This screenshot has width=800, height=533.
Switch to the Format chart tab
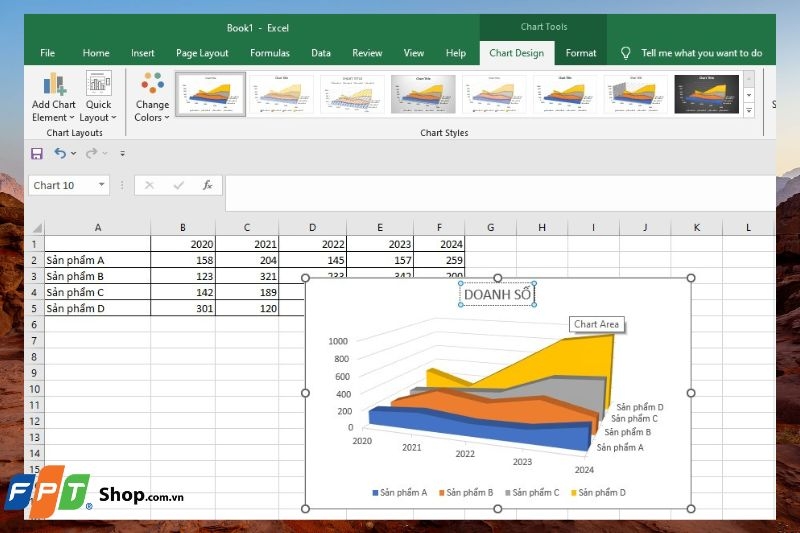pos(581,53)
